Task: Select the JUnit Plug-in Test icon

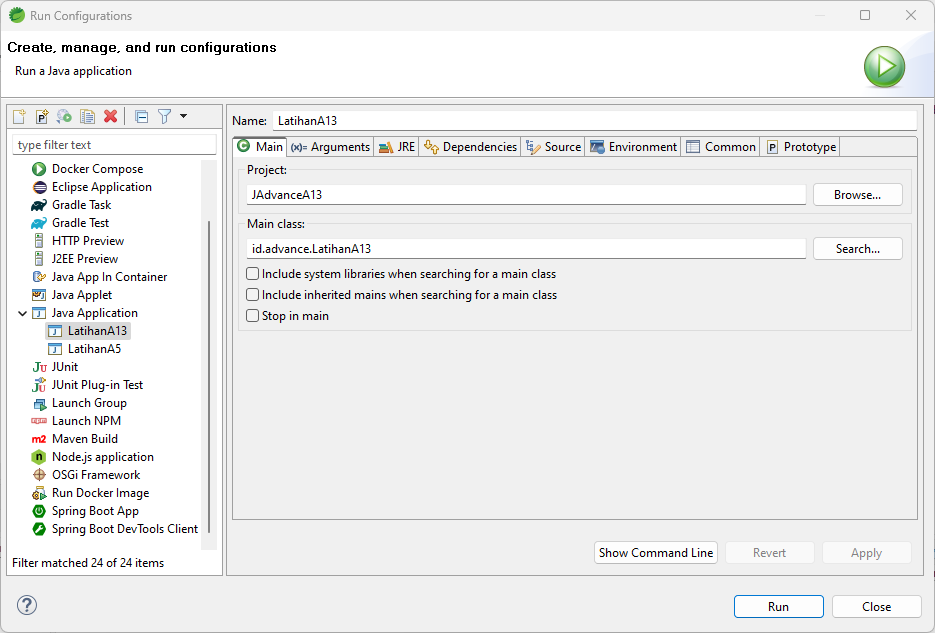Action: tap(39, 385)
